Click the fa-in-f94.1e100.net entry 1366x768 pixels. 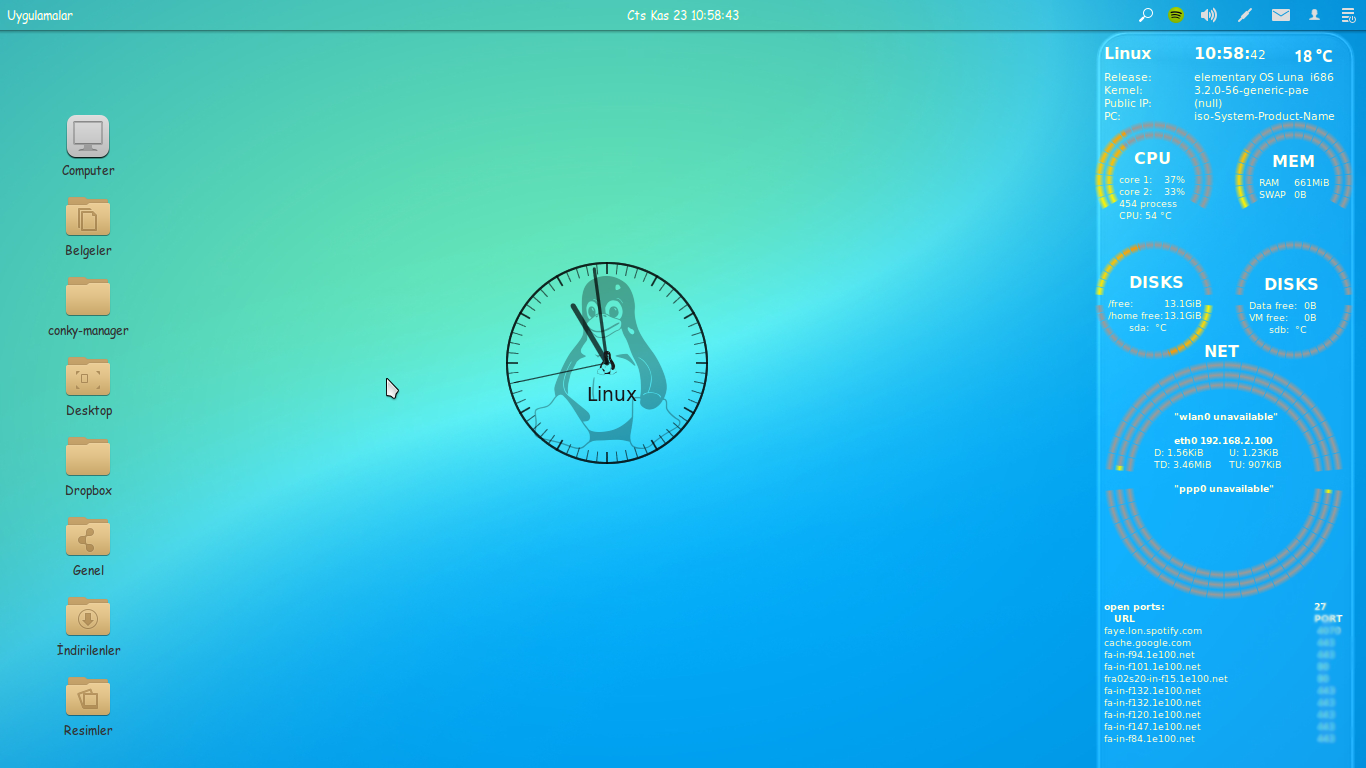tap(1149, 655)
